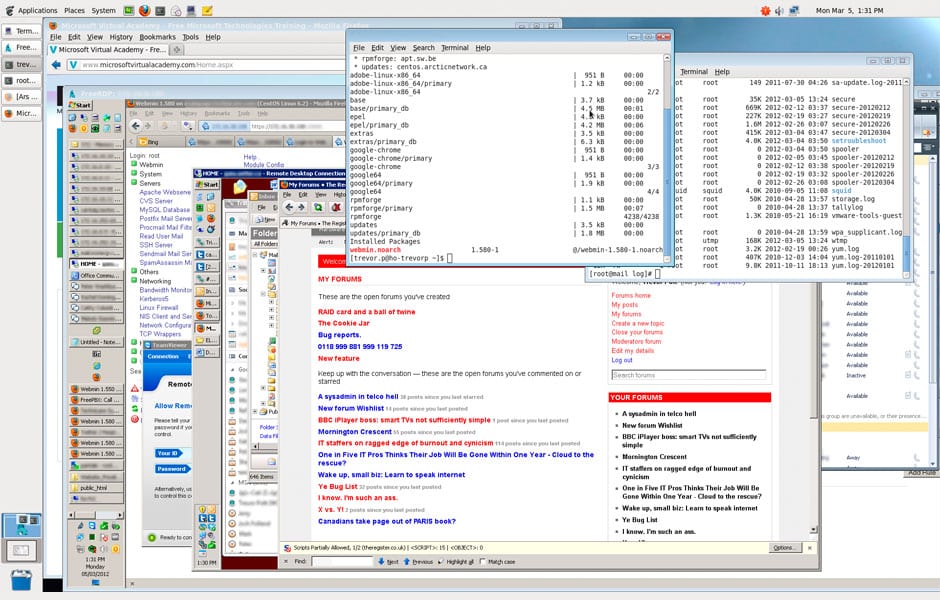This screenshot has height=600, width=940.
Task: Click the Start button in FreeRDP window
Action: tap(79, 105)
